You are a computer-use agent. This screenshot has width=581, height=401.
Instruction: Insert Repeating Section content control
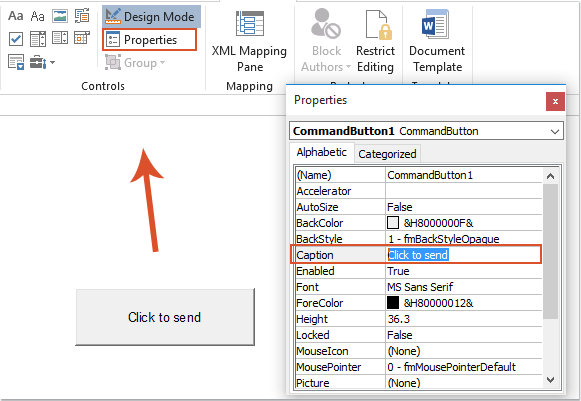16,62
